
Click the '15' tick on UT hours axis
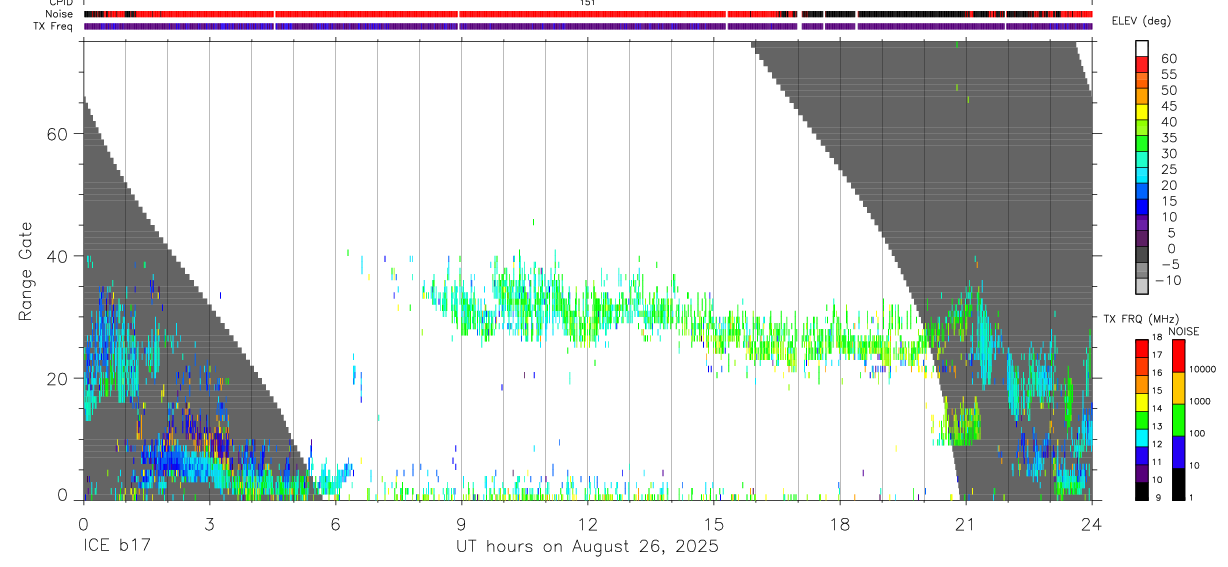point(713,523)
